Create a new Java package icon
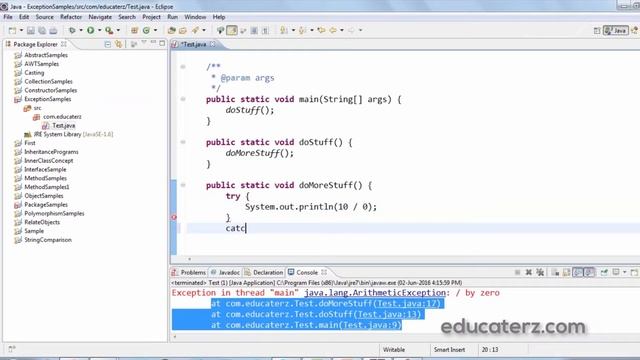Image resolution: width=640 pixels, height=360 pixels. (x=134, y=30)
